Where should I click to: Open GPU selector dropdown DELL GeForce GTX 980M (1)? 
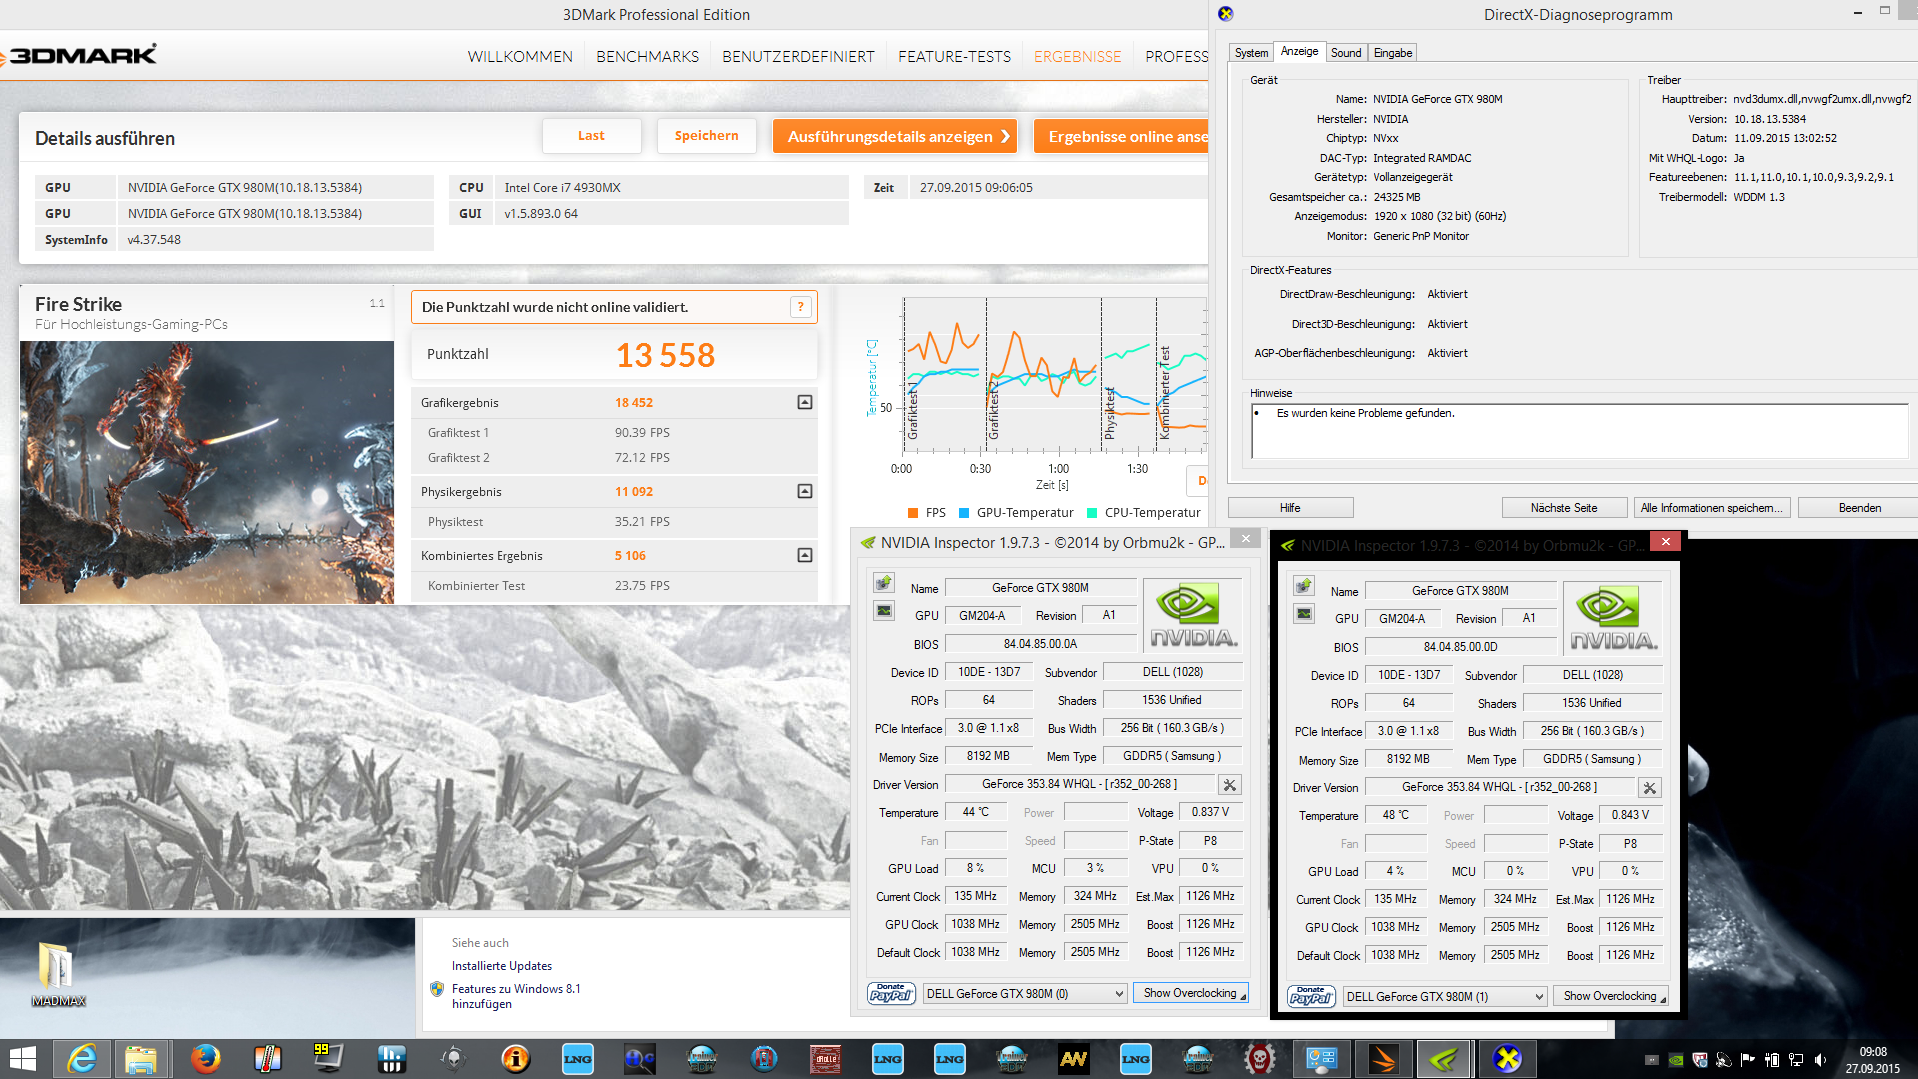pos(1445,996)
